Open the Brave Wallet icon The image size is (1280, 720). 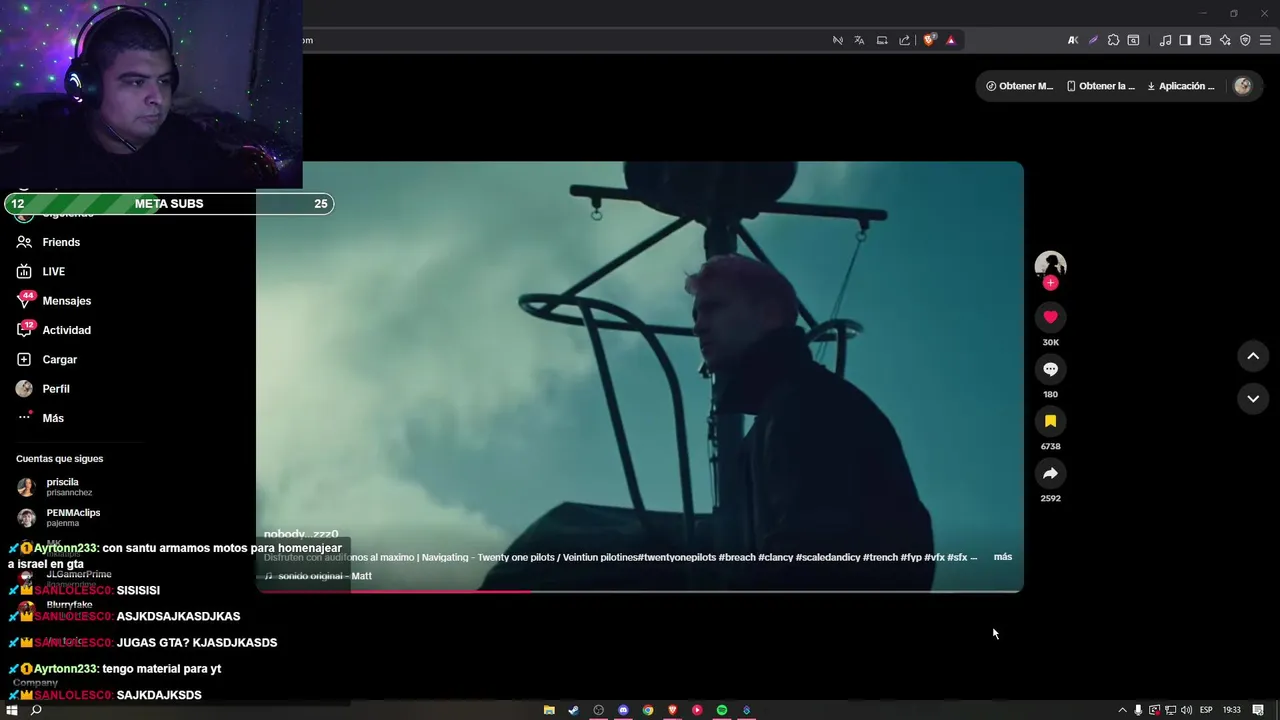(1205, 40)
